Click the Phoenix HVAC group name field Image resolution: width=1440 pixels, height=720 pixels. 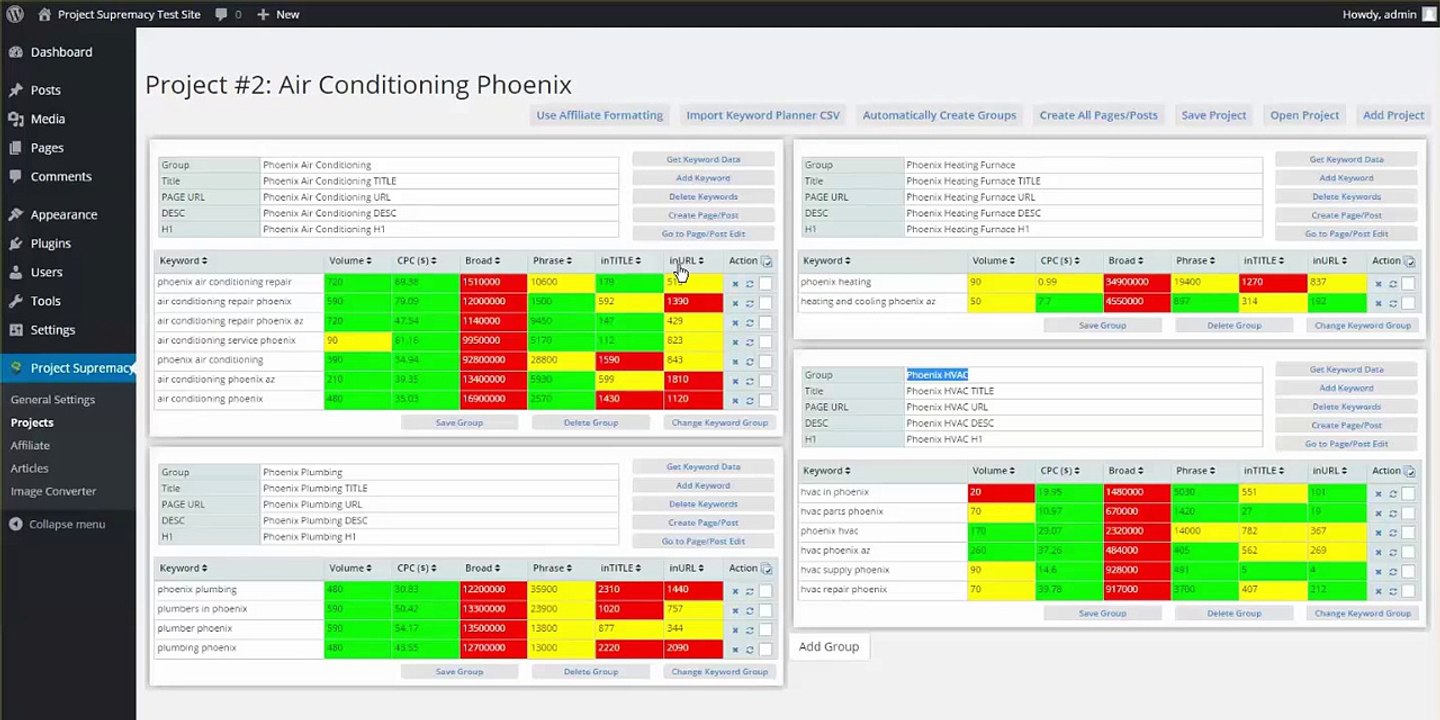1083,375
